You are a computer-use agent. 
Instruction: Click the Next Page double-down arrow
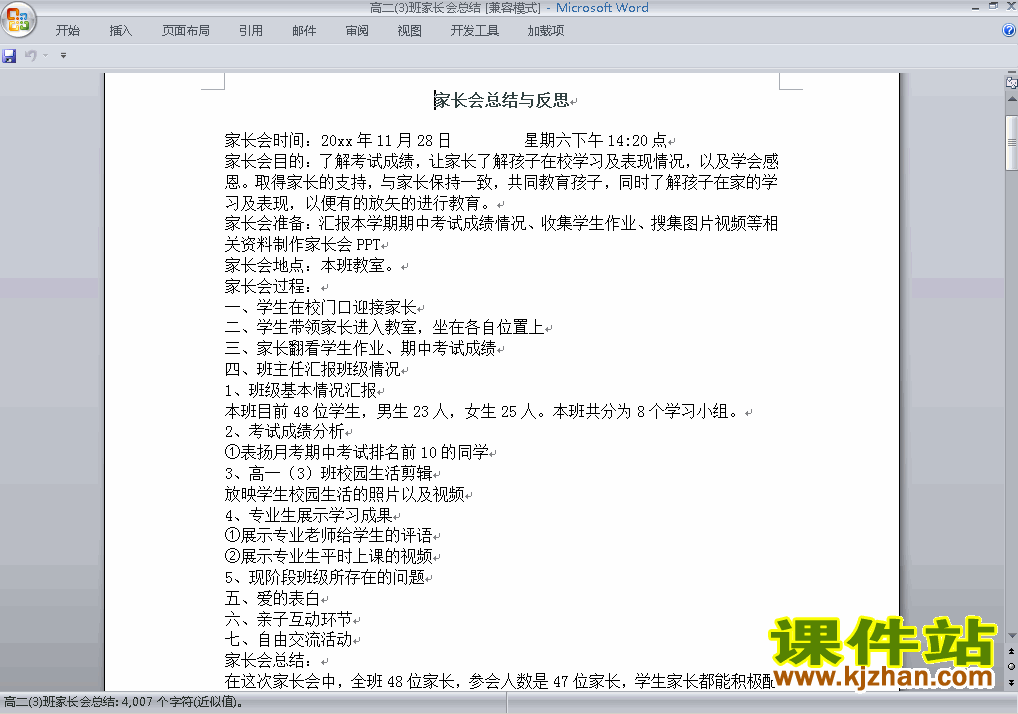tap(1012, 682)
